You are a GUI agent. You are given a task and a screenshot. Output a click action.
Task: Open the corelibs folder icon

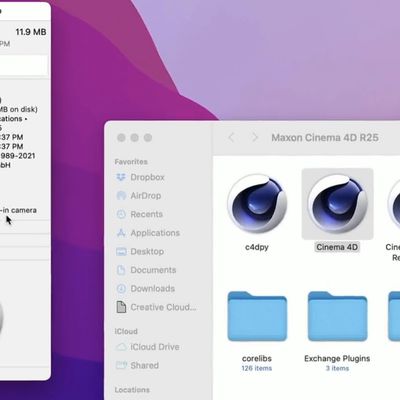pos(257,316)
